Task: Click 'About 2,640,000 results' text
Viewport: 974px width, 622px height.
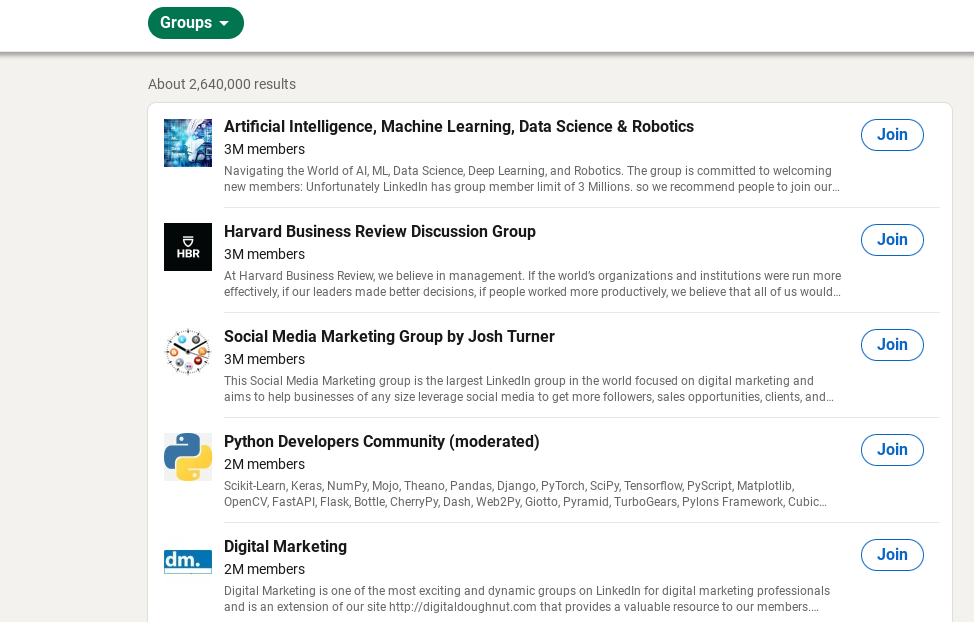Action: 222,85
